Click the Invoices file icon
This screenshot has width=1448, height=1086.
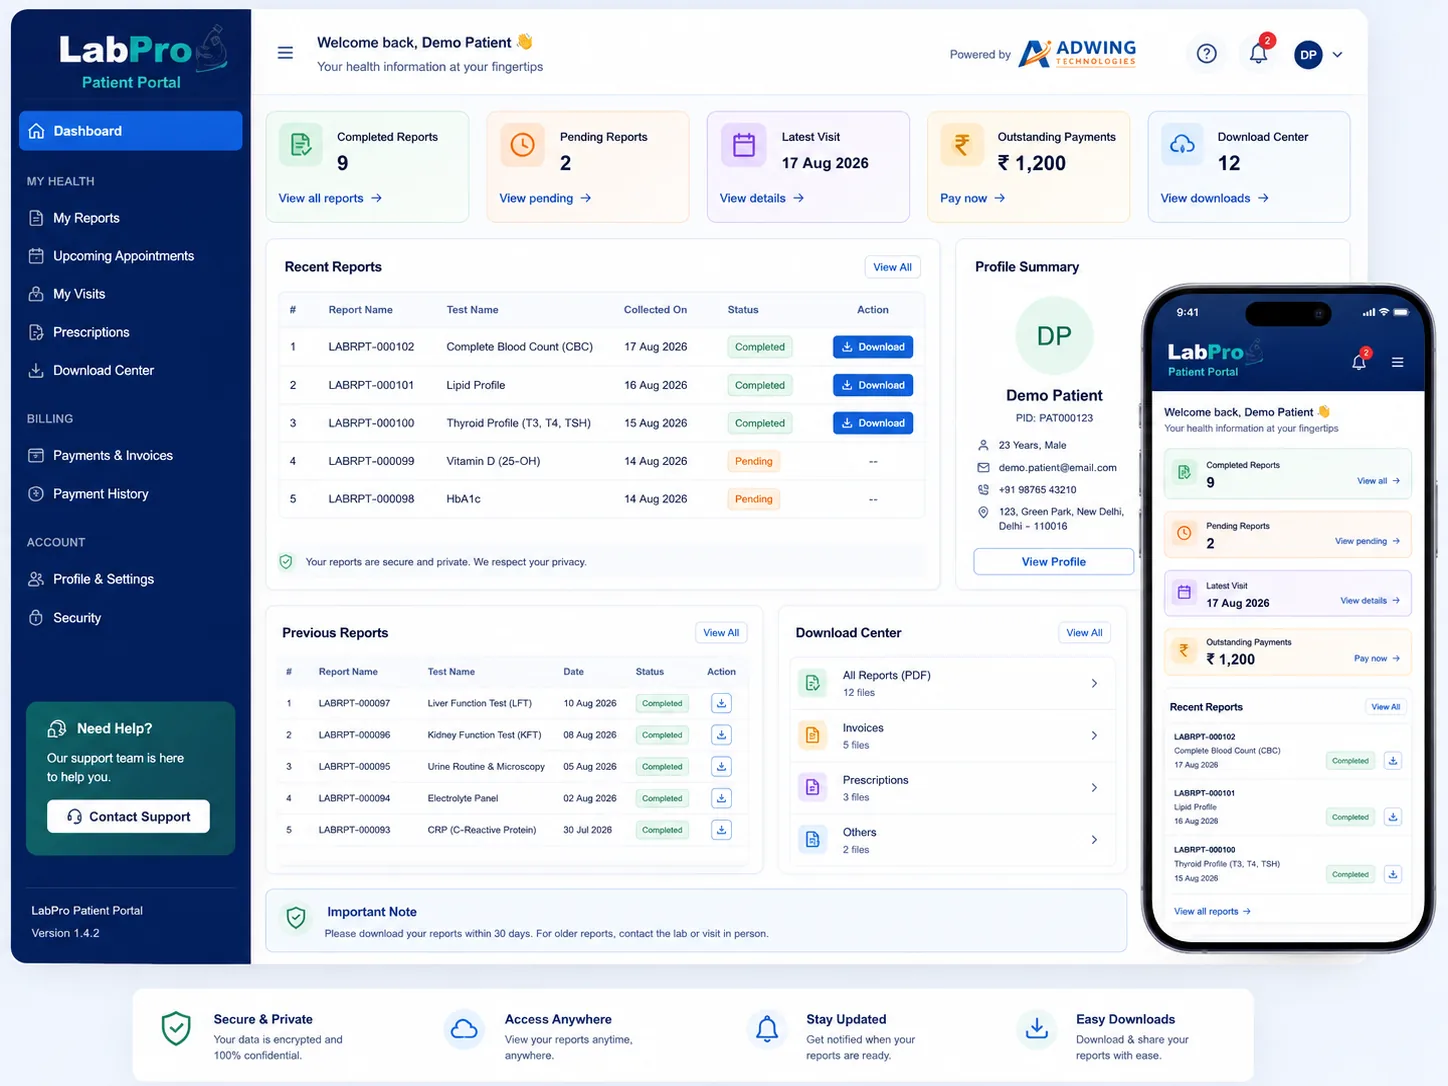pyautogui.click(x=813, y=736)
